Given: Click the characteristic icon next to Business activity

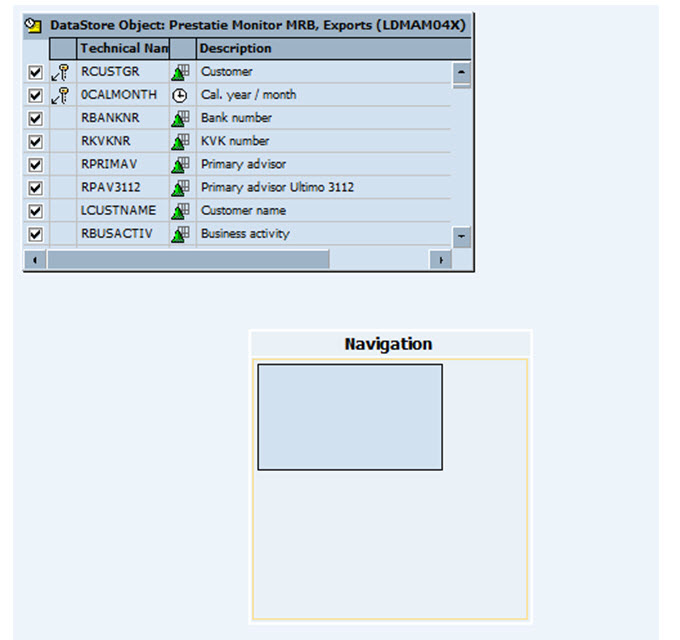Looking at the screenshot, I should click(180, 234).
